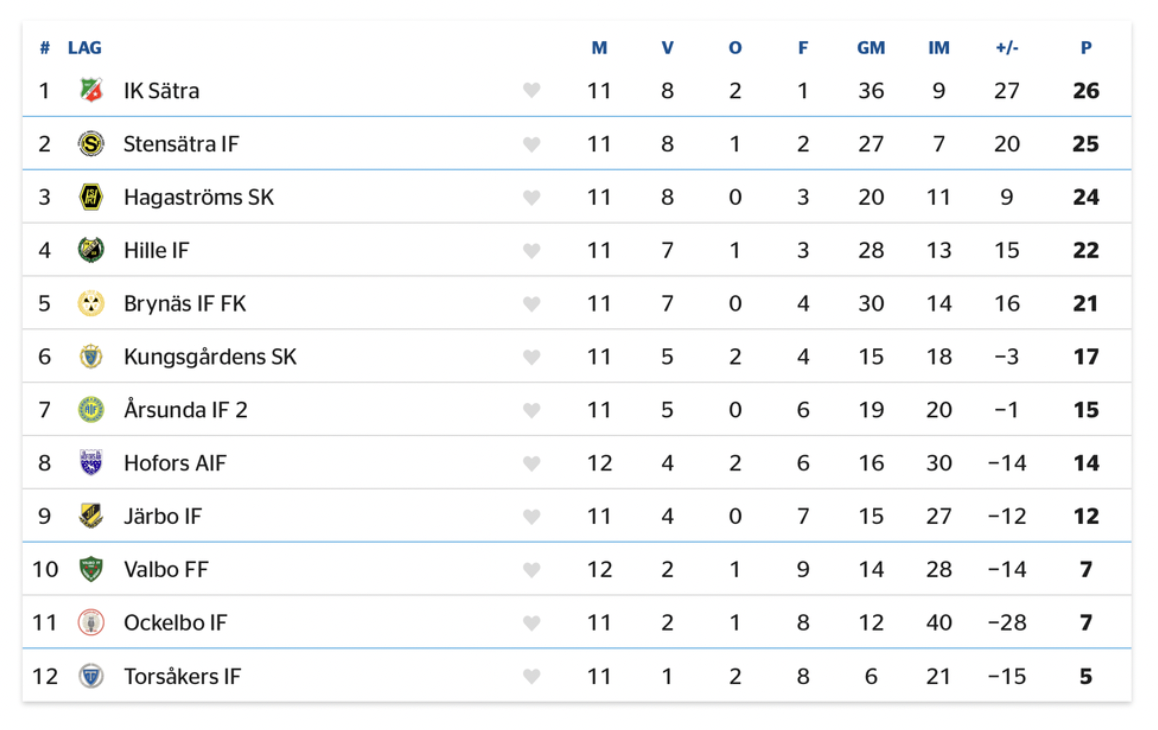
Task: Click the Hofors AIF team badge
Action: click(x=91, y=463)
